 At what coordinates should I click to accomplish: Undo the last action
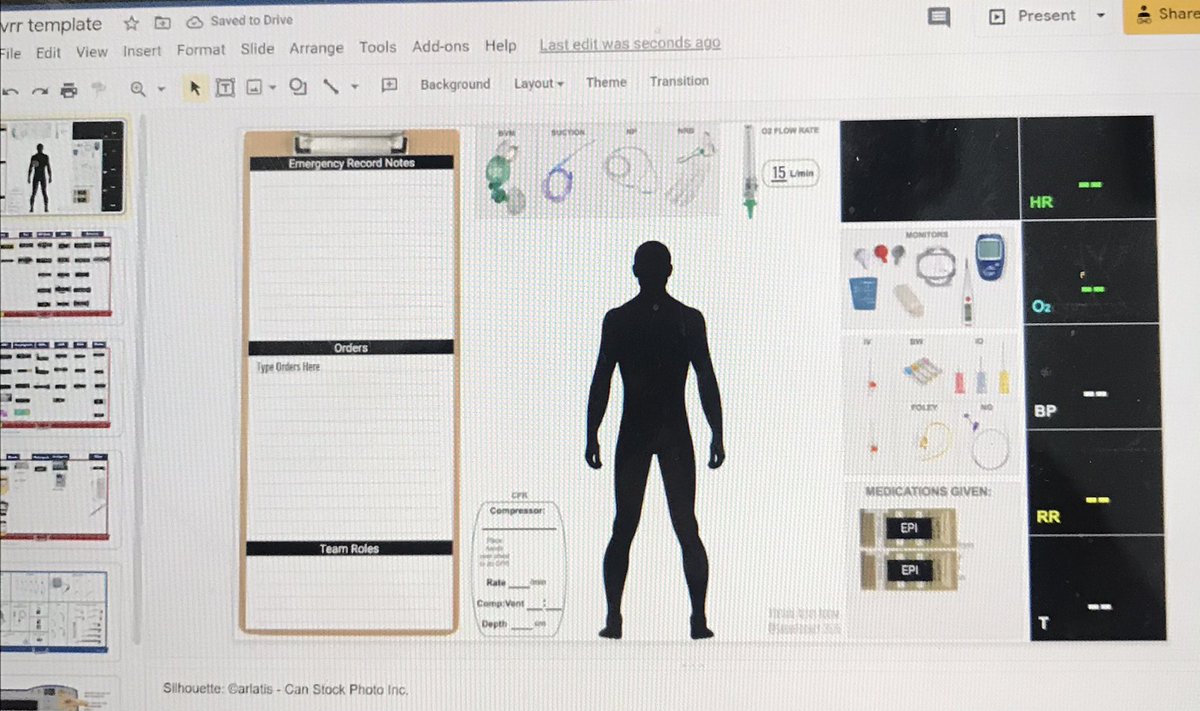click(x=11, y=90)
